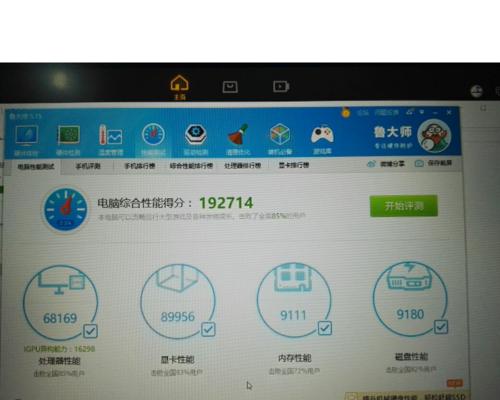Click the iGPU heterogeneous score 16298 text
Image resolution: width=500 pixels, height=400 pixels.
[59, 349]
